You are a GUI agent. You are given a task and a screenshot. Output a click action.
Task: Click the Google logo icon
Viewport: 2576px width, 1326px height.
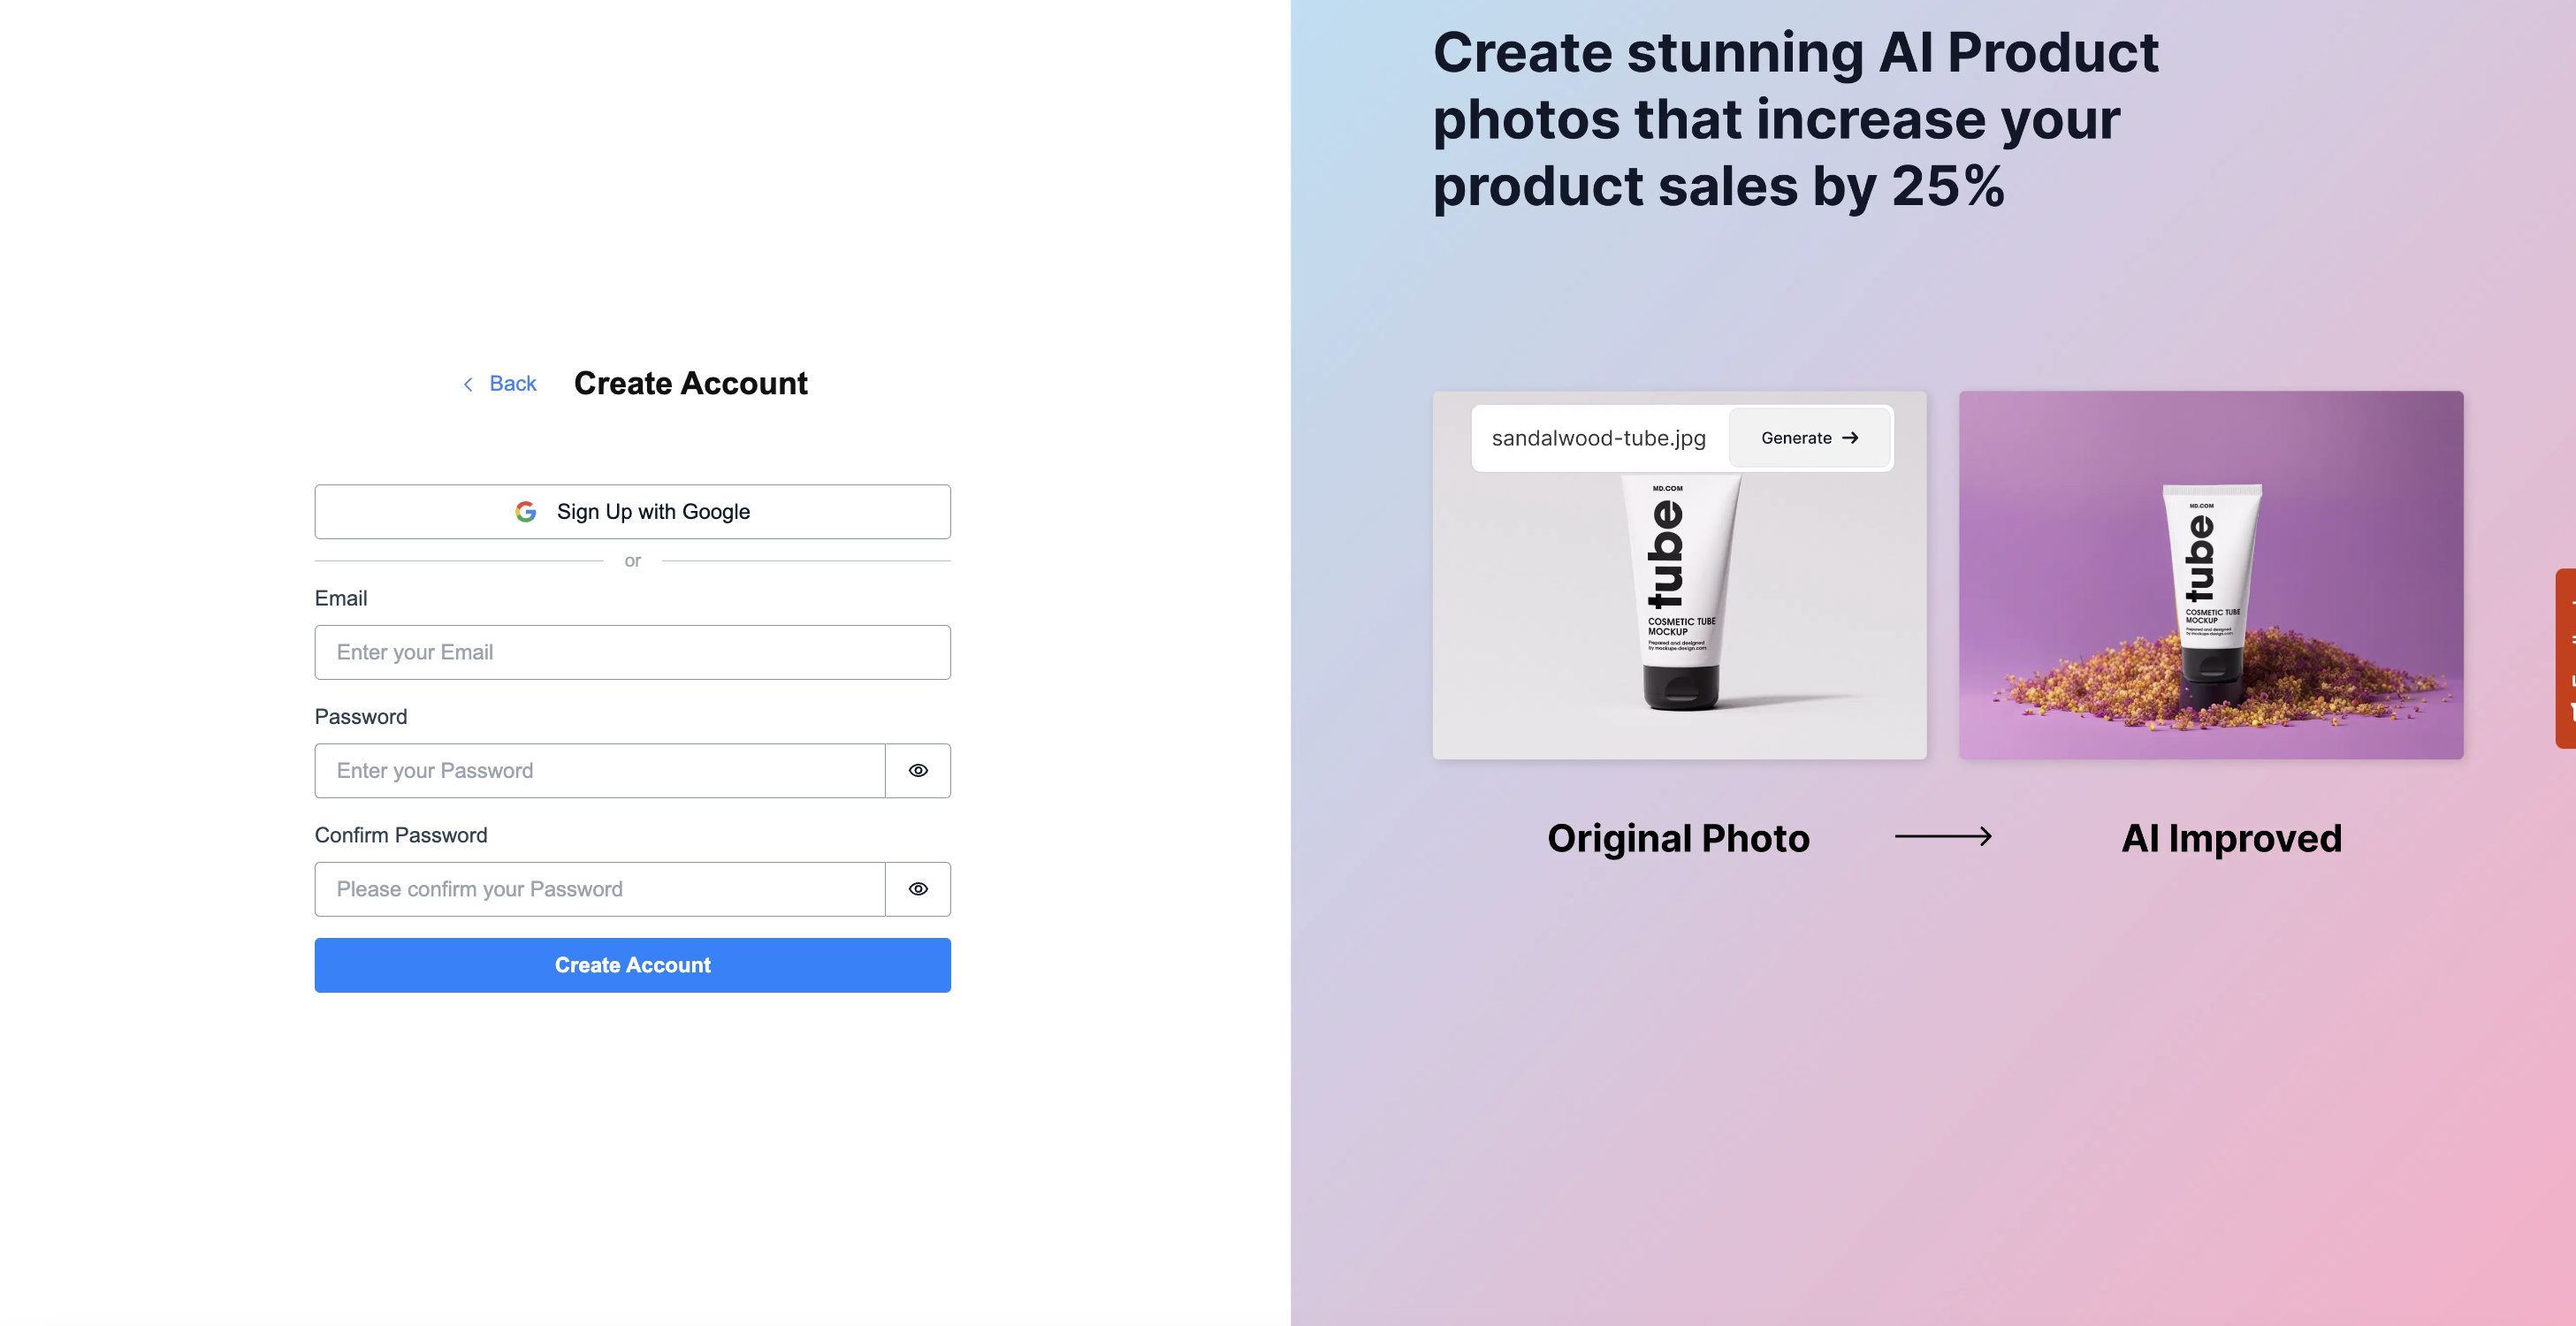click(x=526, y=512)
